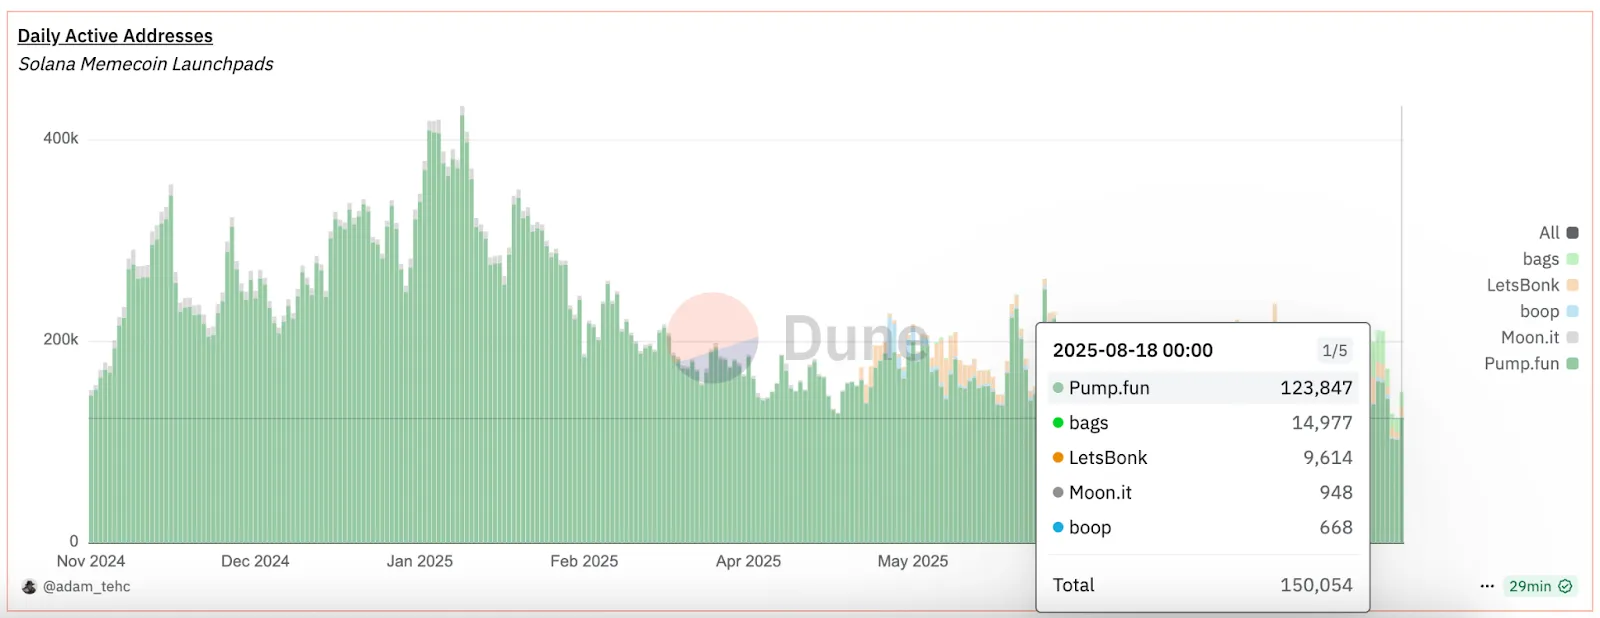Click the verified checkmark icon beside 29min
Screen dimensions: 1600x618
1565,586
